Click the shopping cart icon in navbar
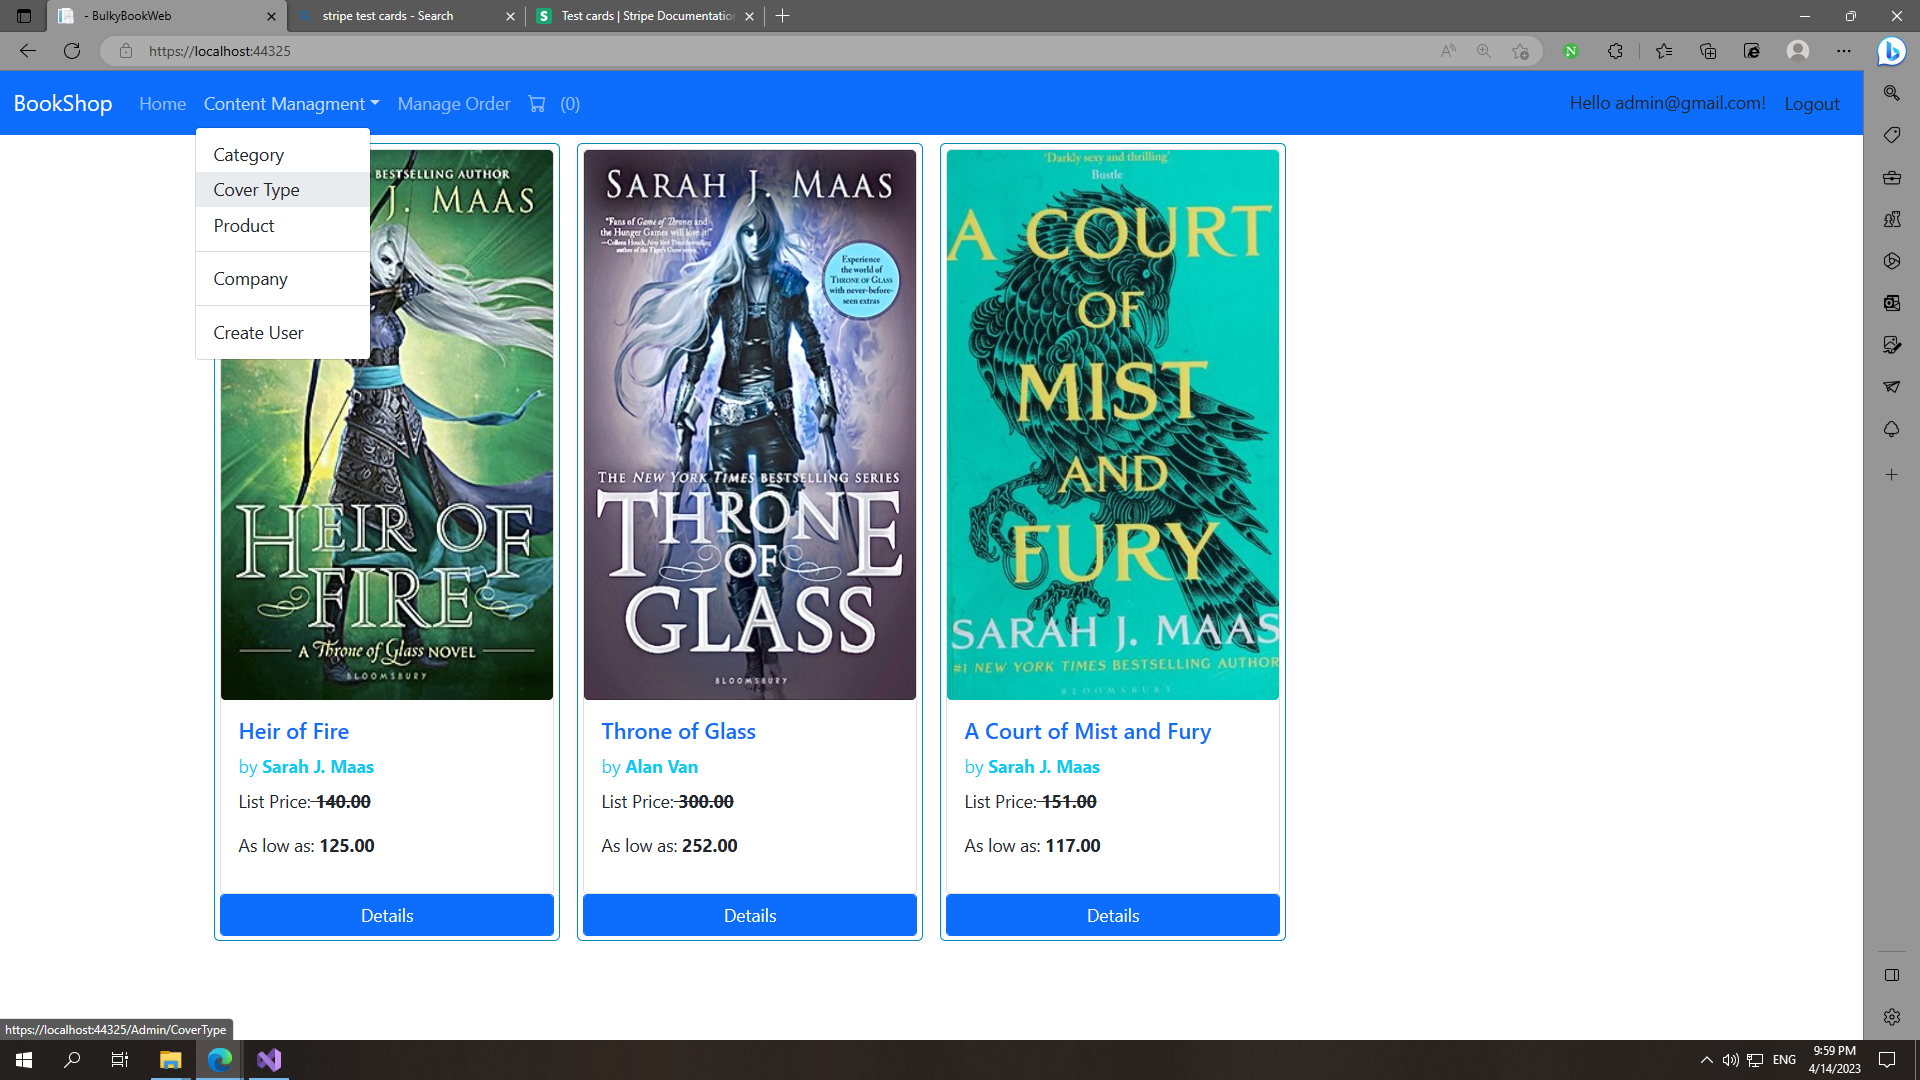 click(537, 104)
